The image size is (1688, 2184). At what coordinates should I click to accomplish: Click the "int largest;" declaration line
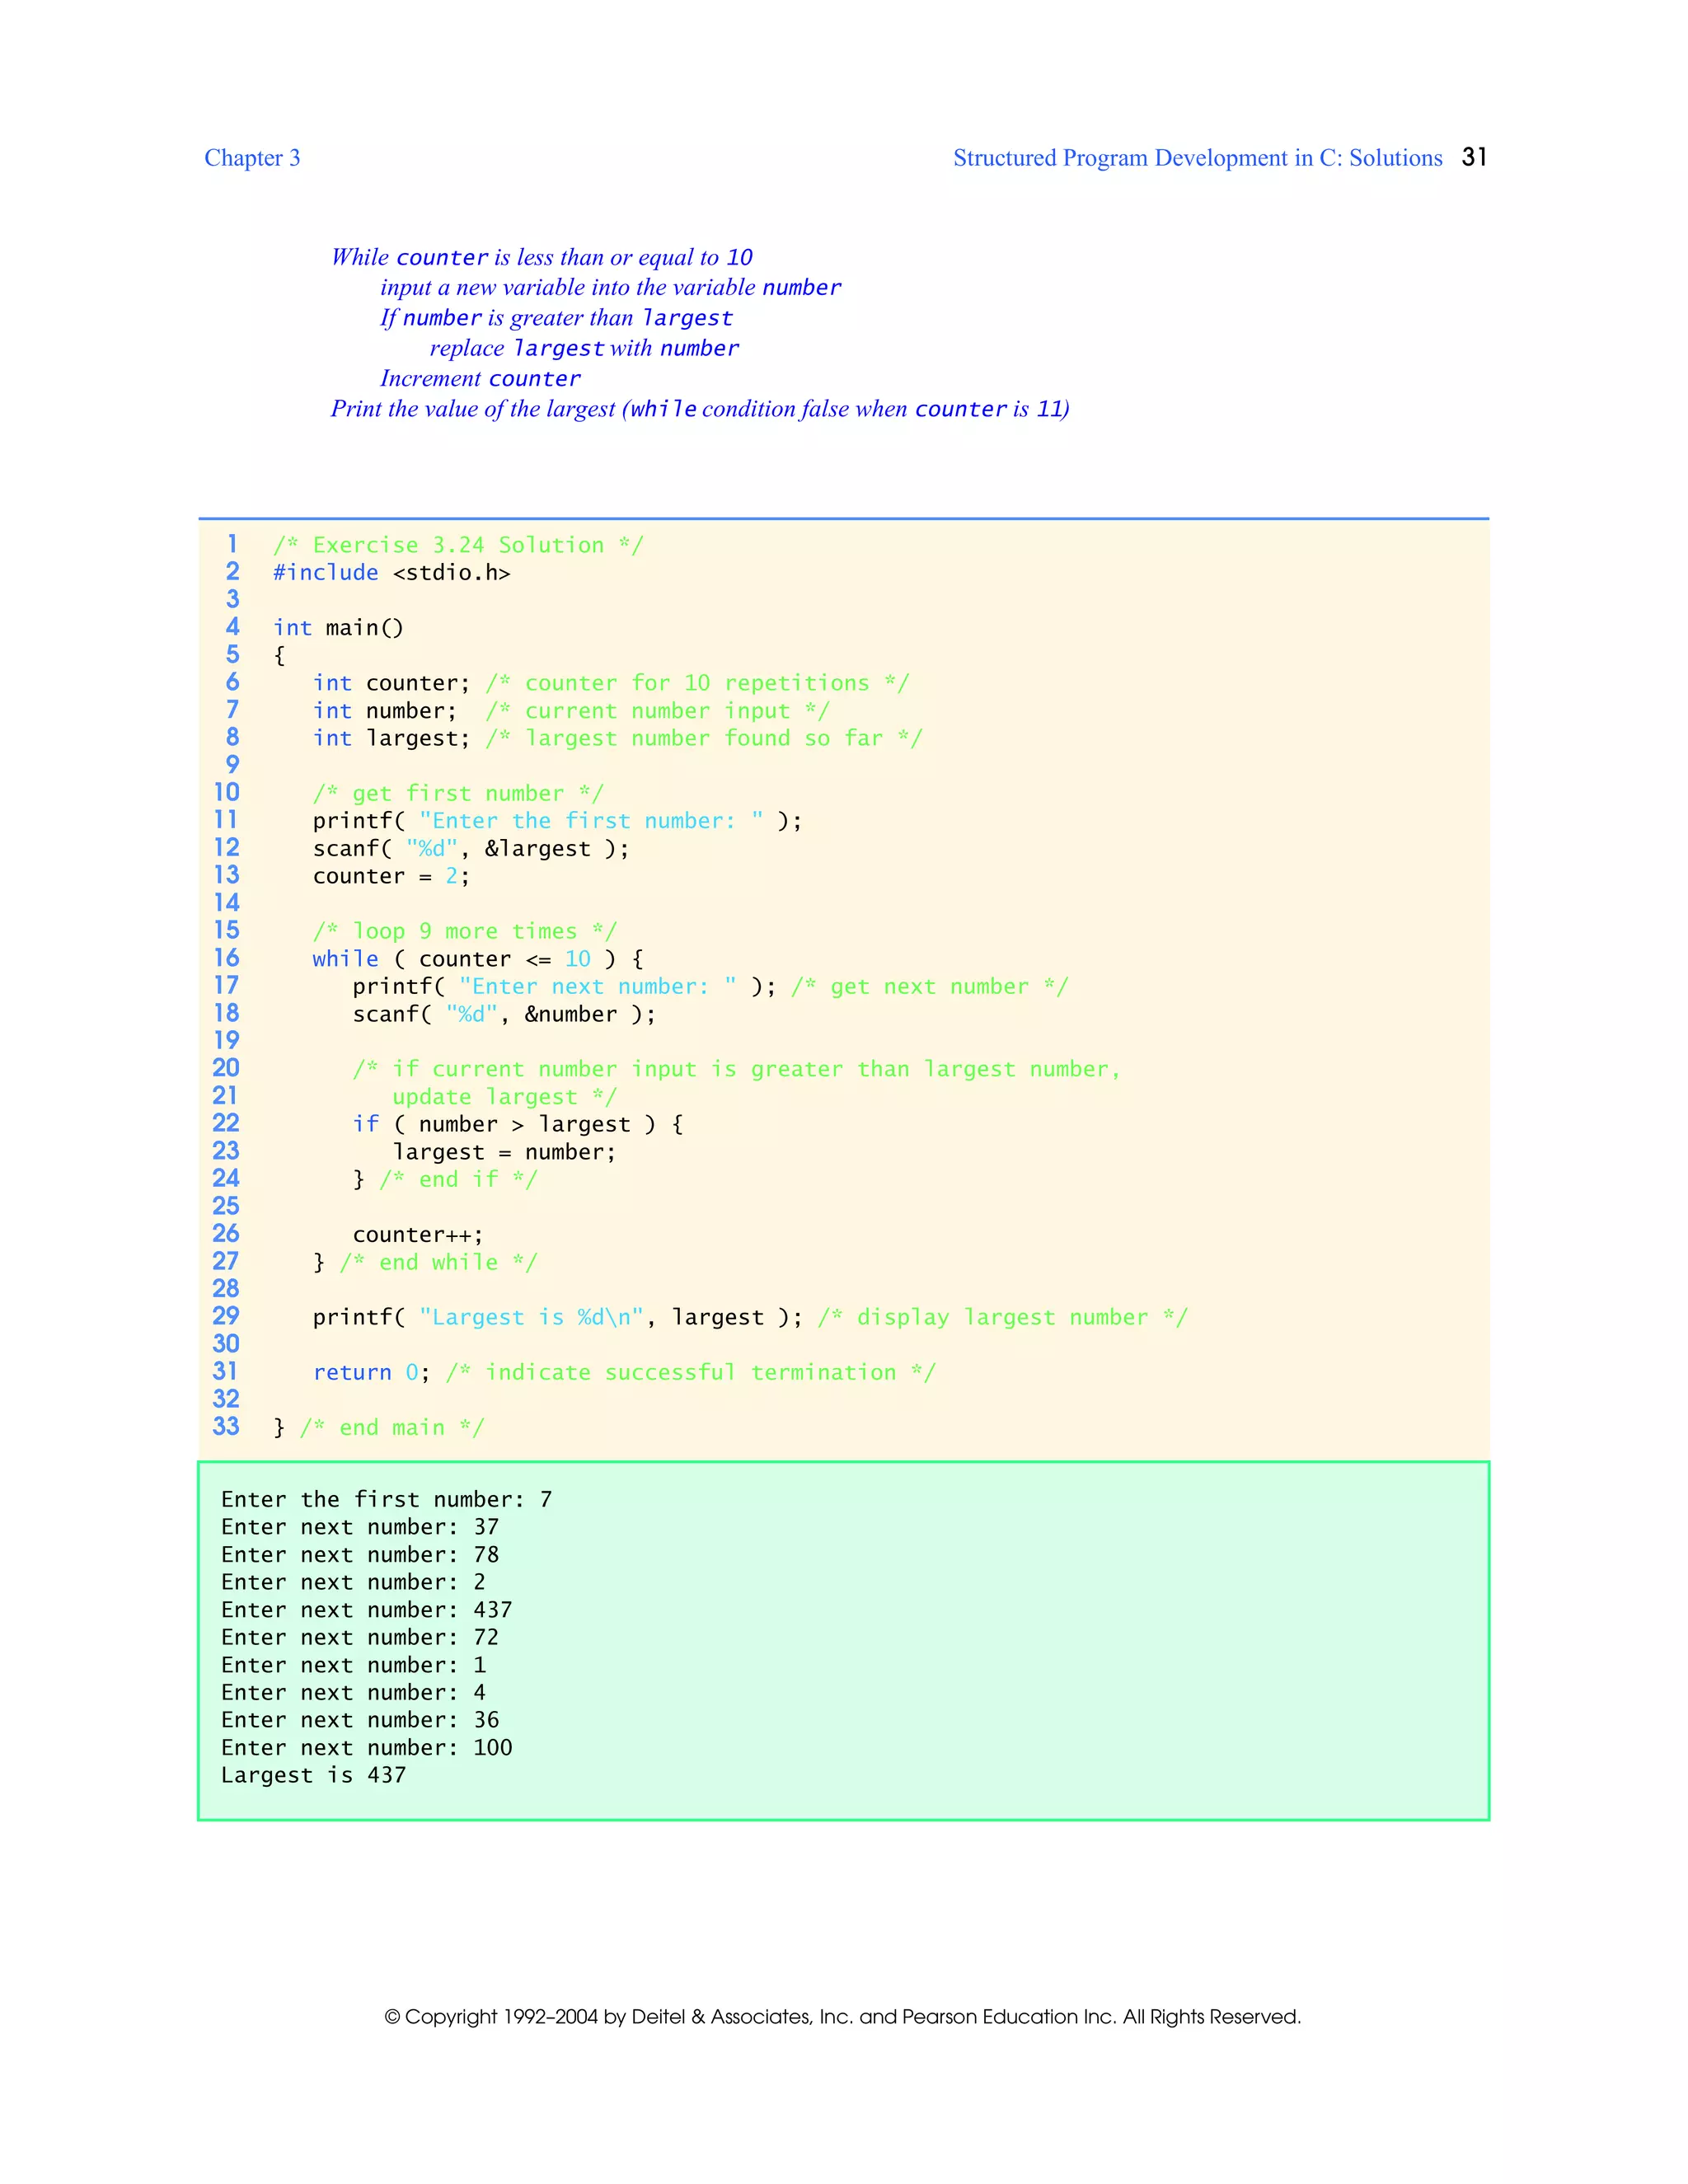391,738
